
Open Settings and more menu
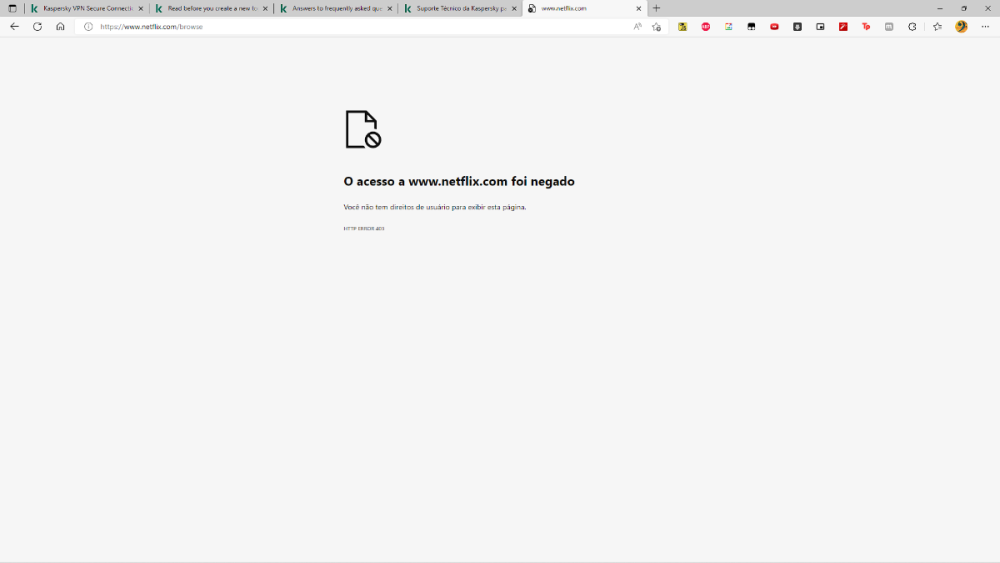click(x=985, y=27)
